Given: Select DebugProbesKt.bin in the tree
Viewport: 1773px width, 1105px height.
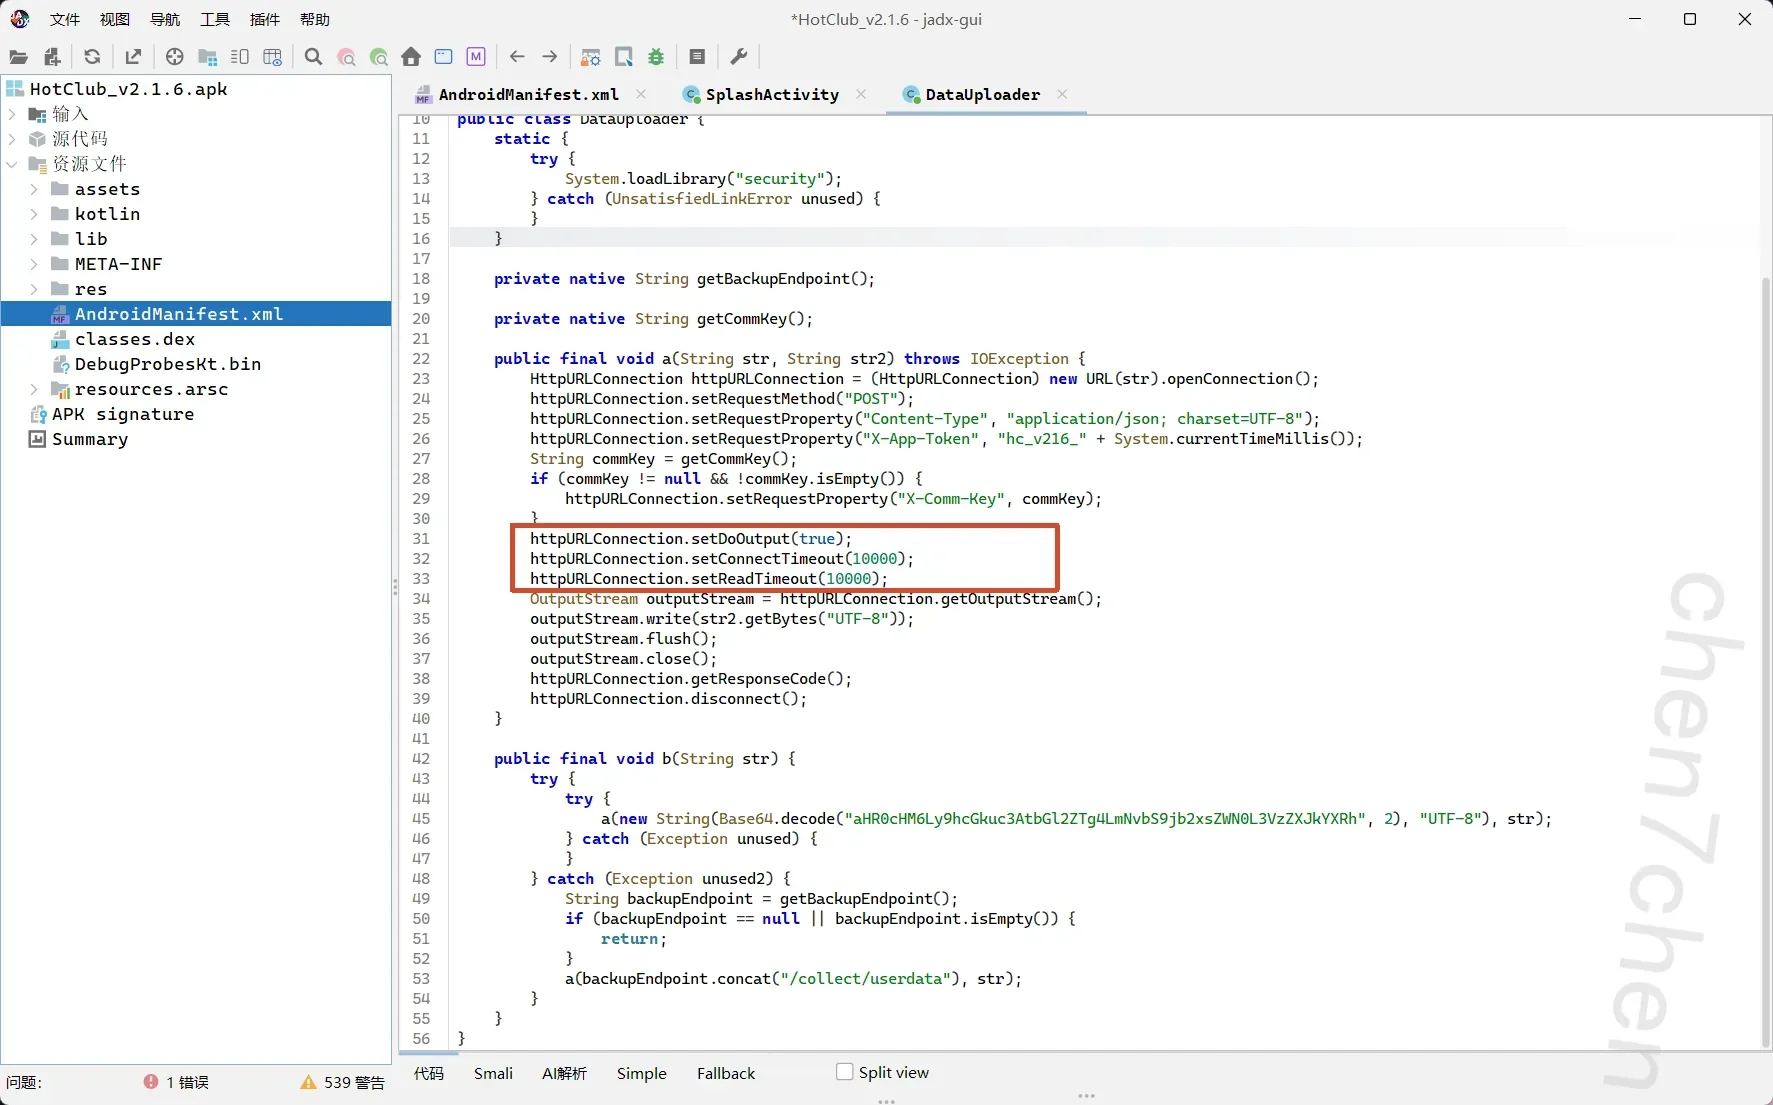Looking at the screenshot, I should [x=168, y=364].
